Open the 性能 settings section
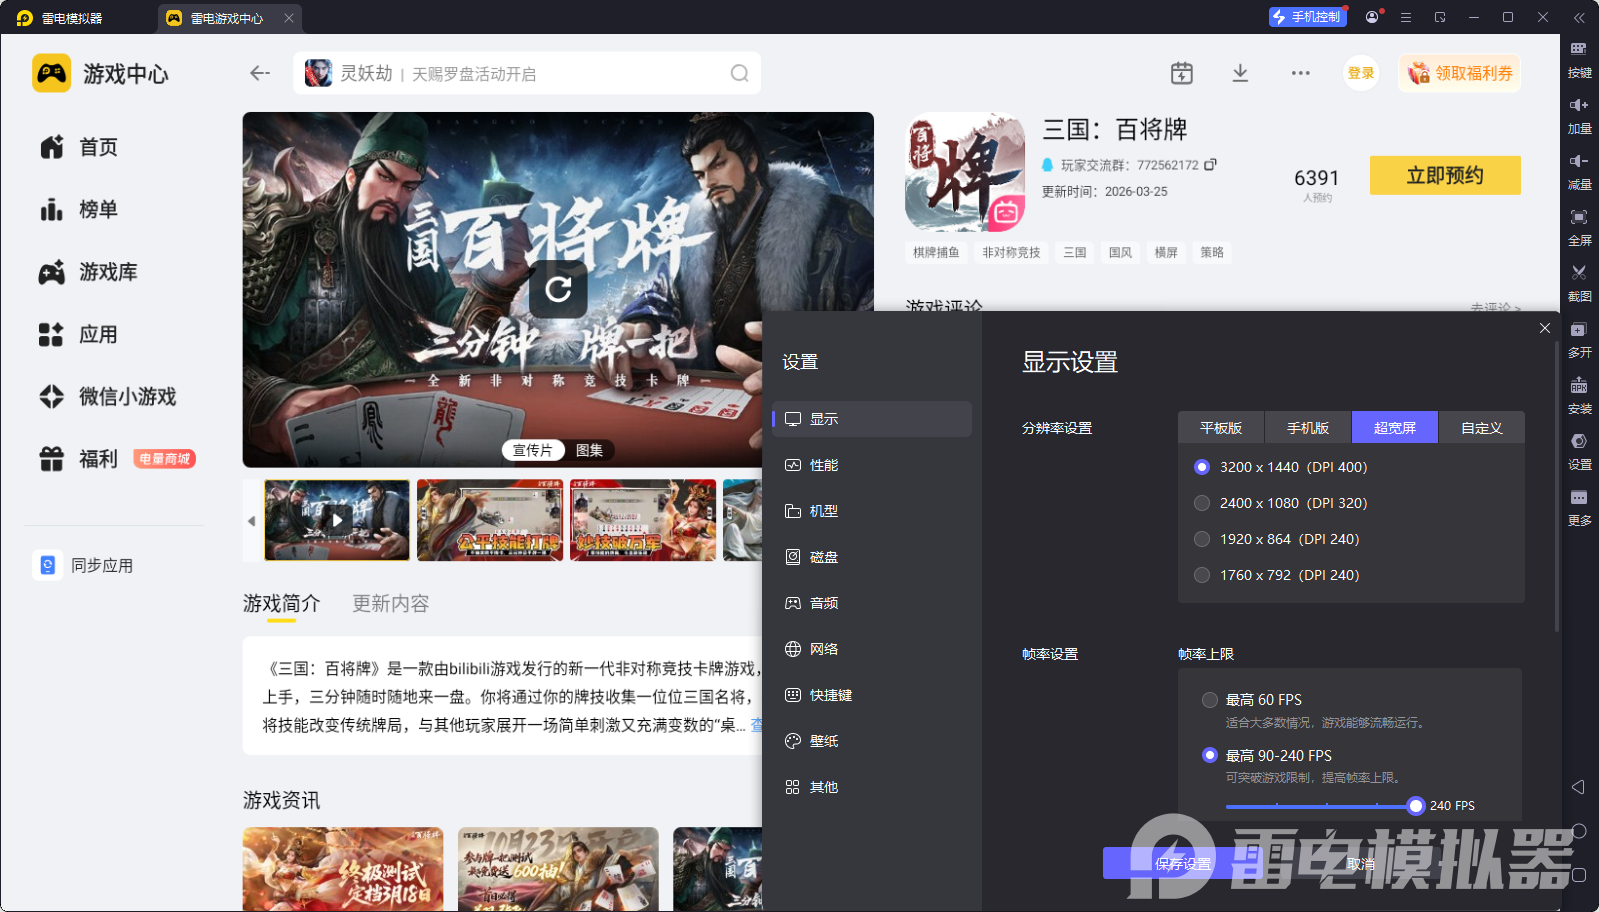The width and height of the screenshot is (1599, 912). point(824,465)
